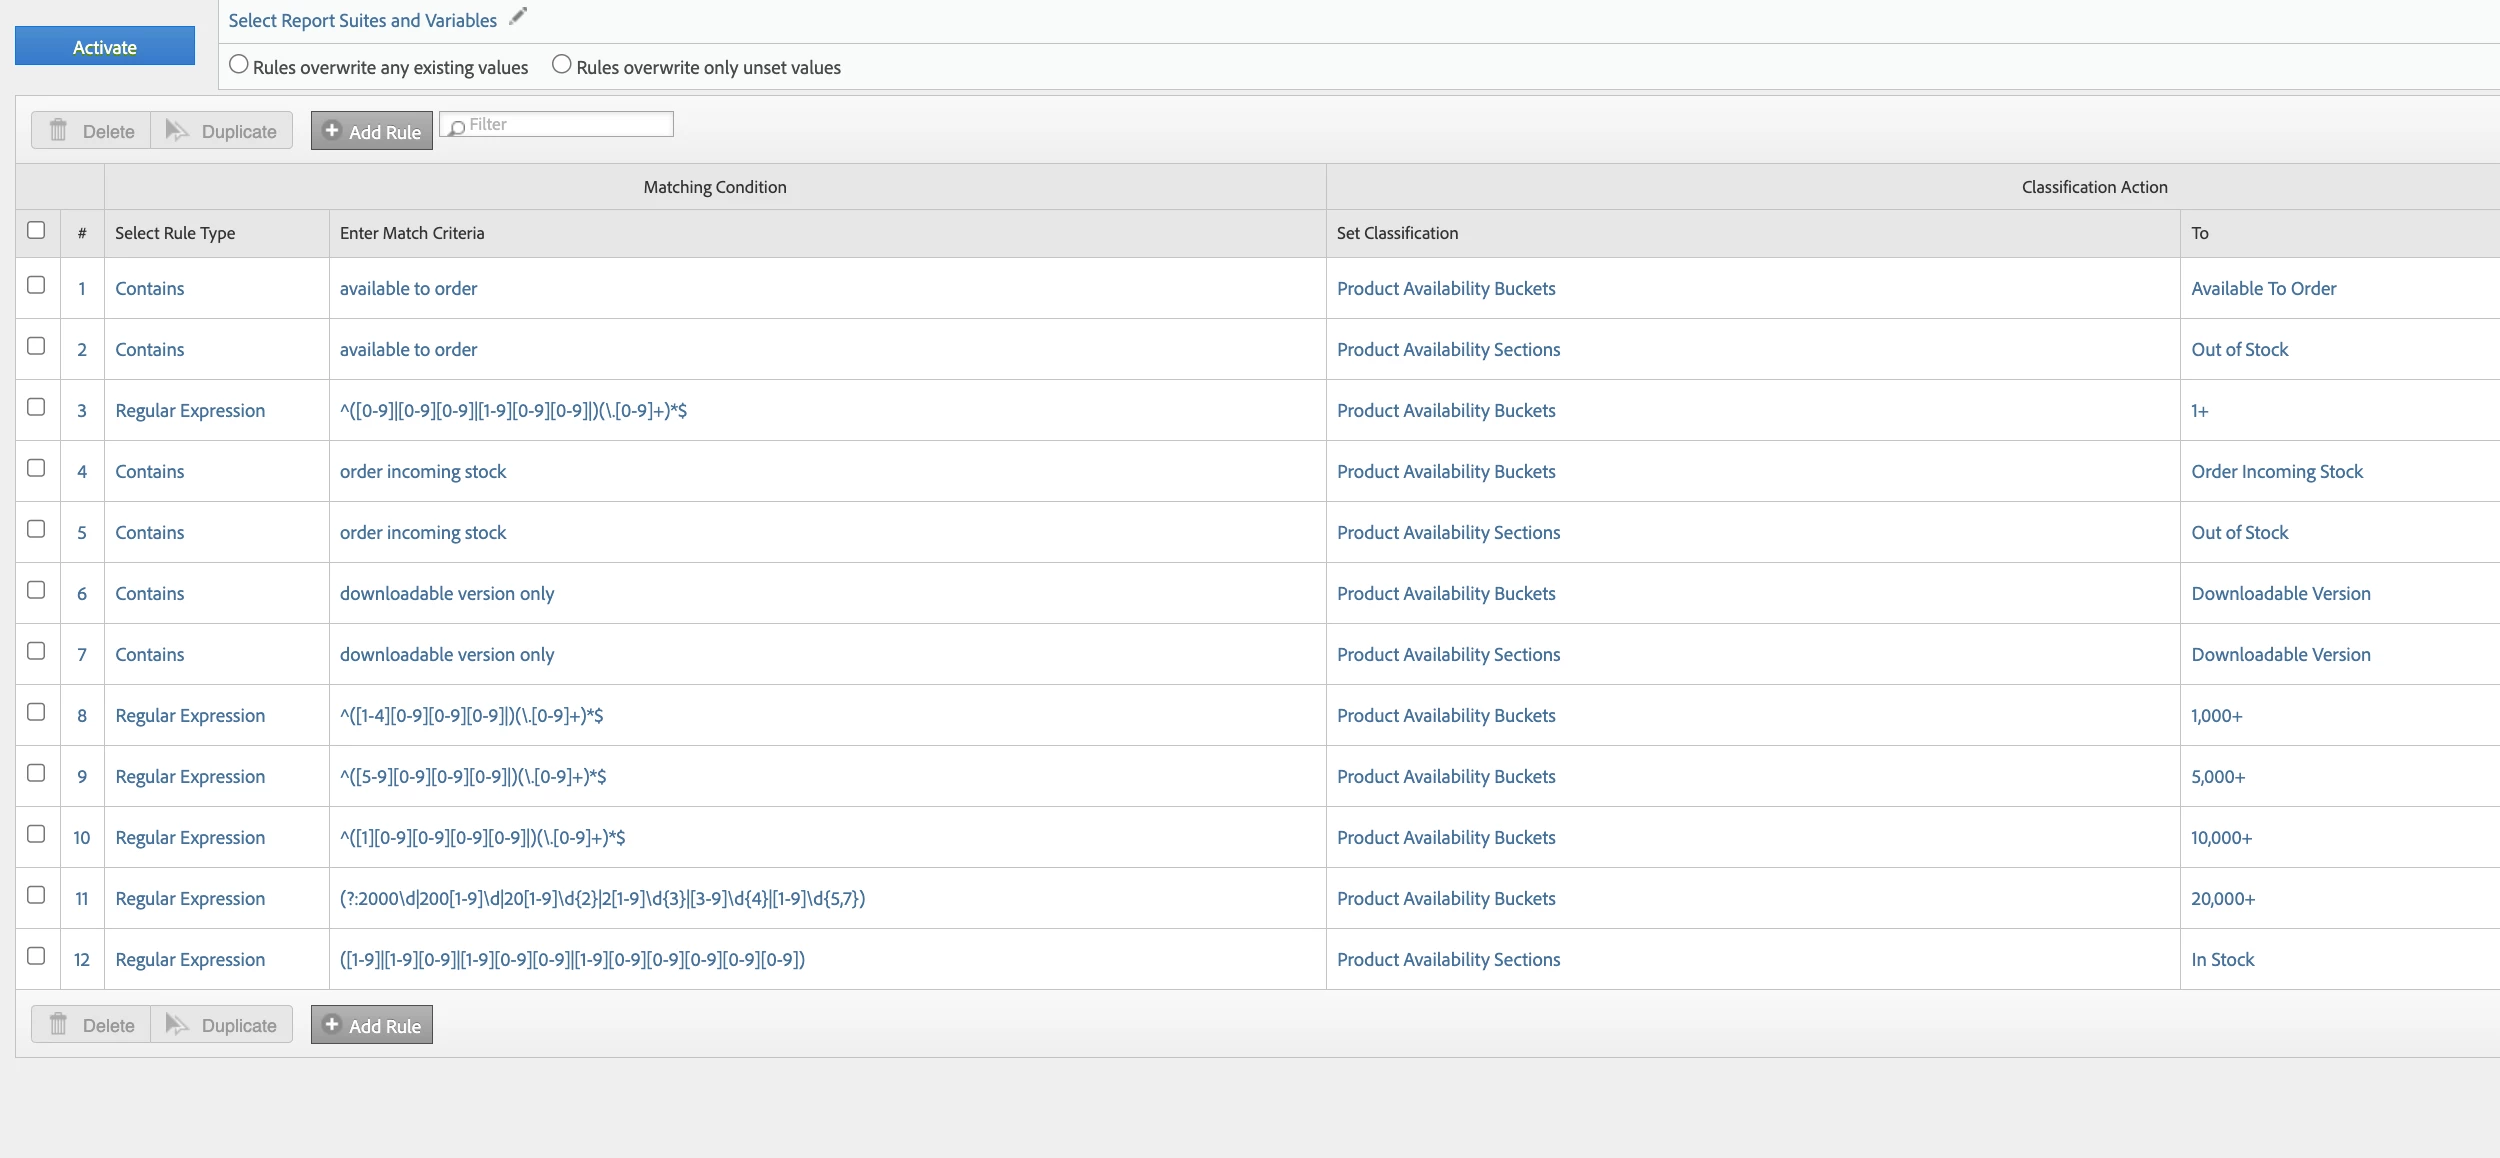Screen dimensions: 2500x1158
Task: Open rule type dropdown for rule 1
Action: [150, 289]
